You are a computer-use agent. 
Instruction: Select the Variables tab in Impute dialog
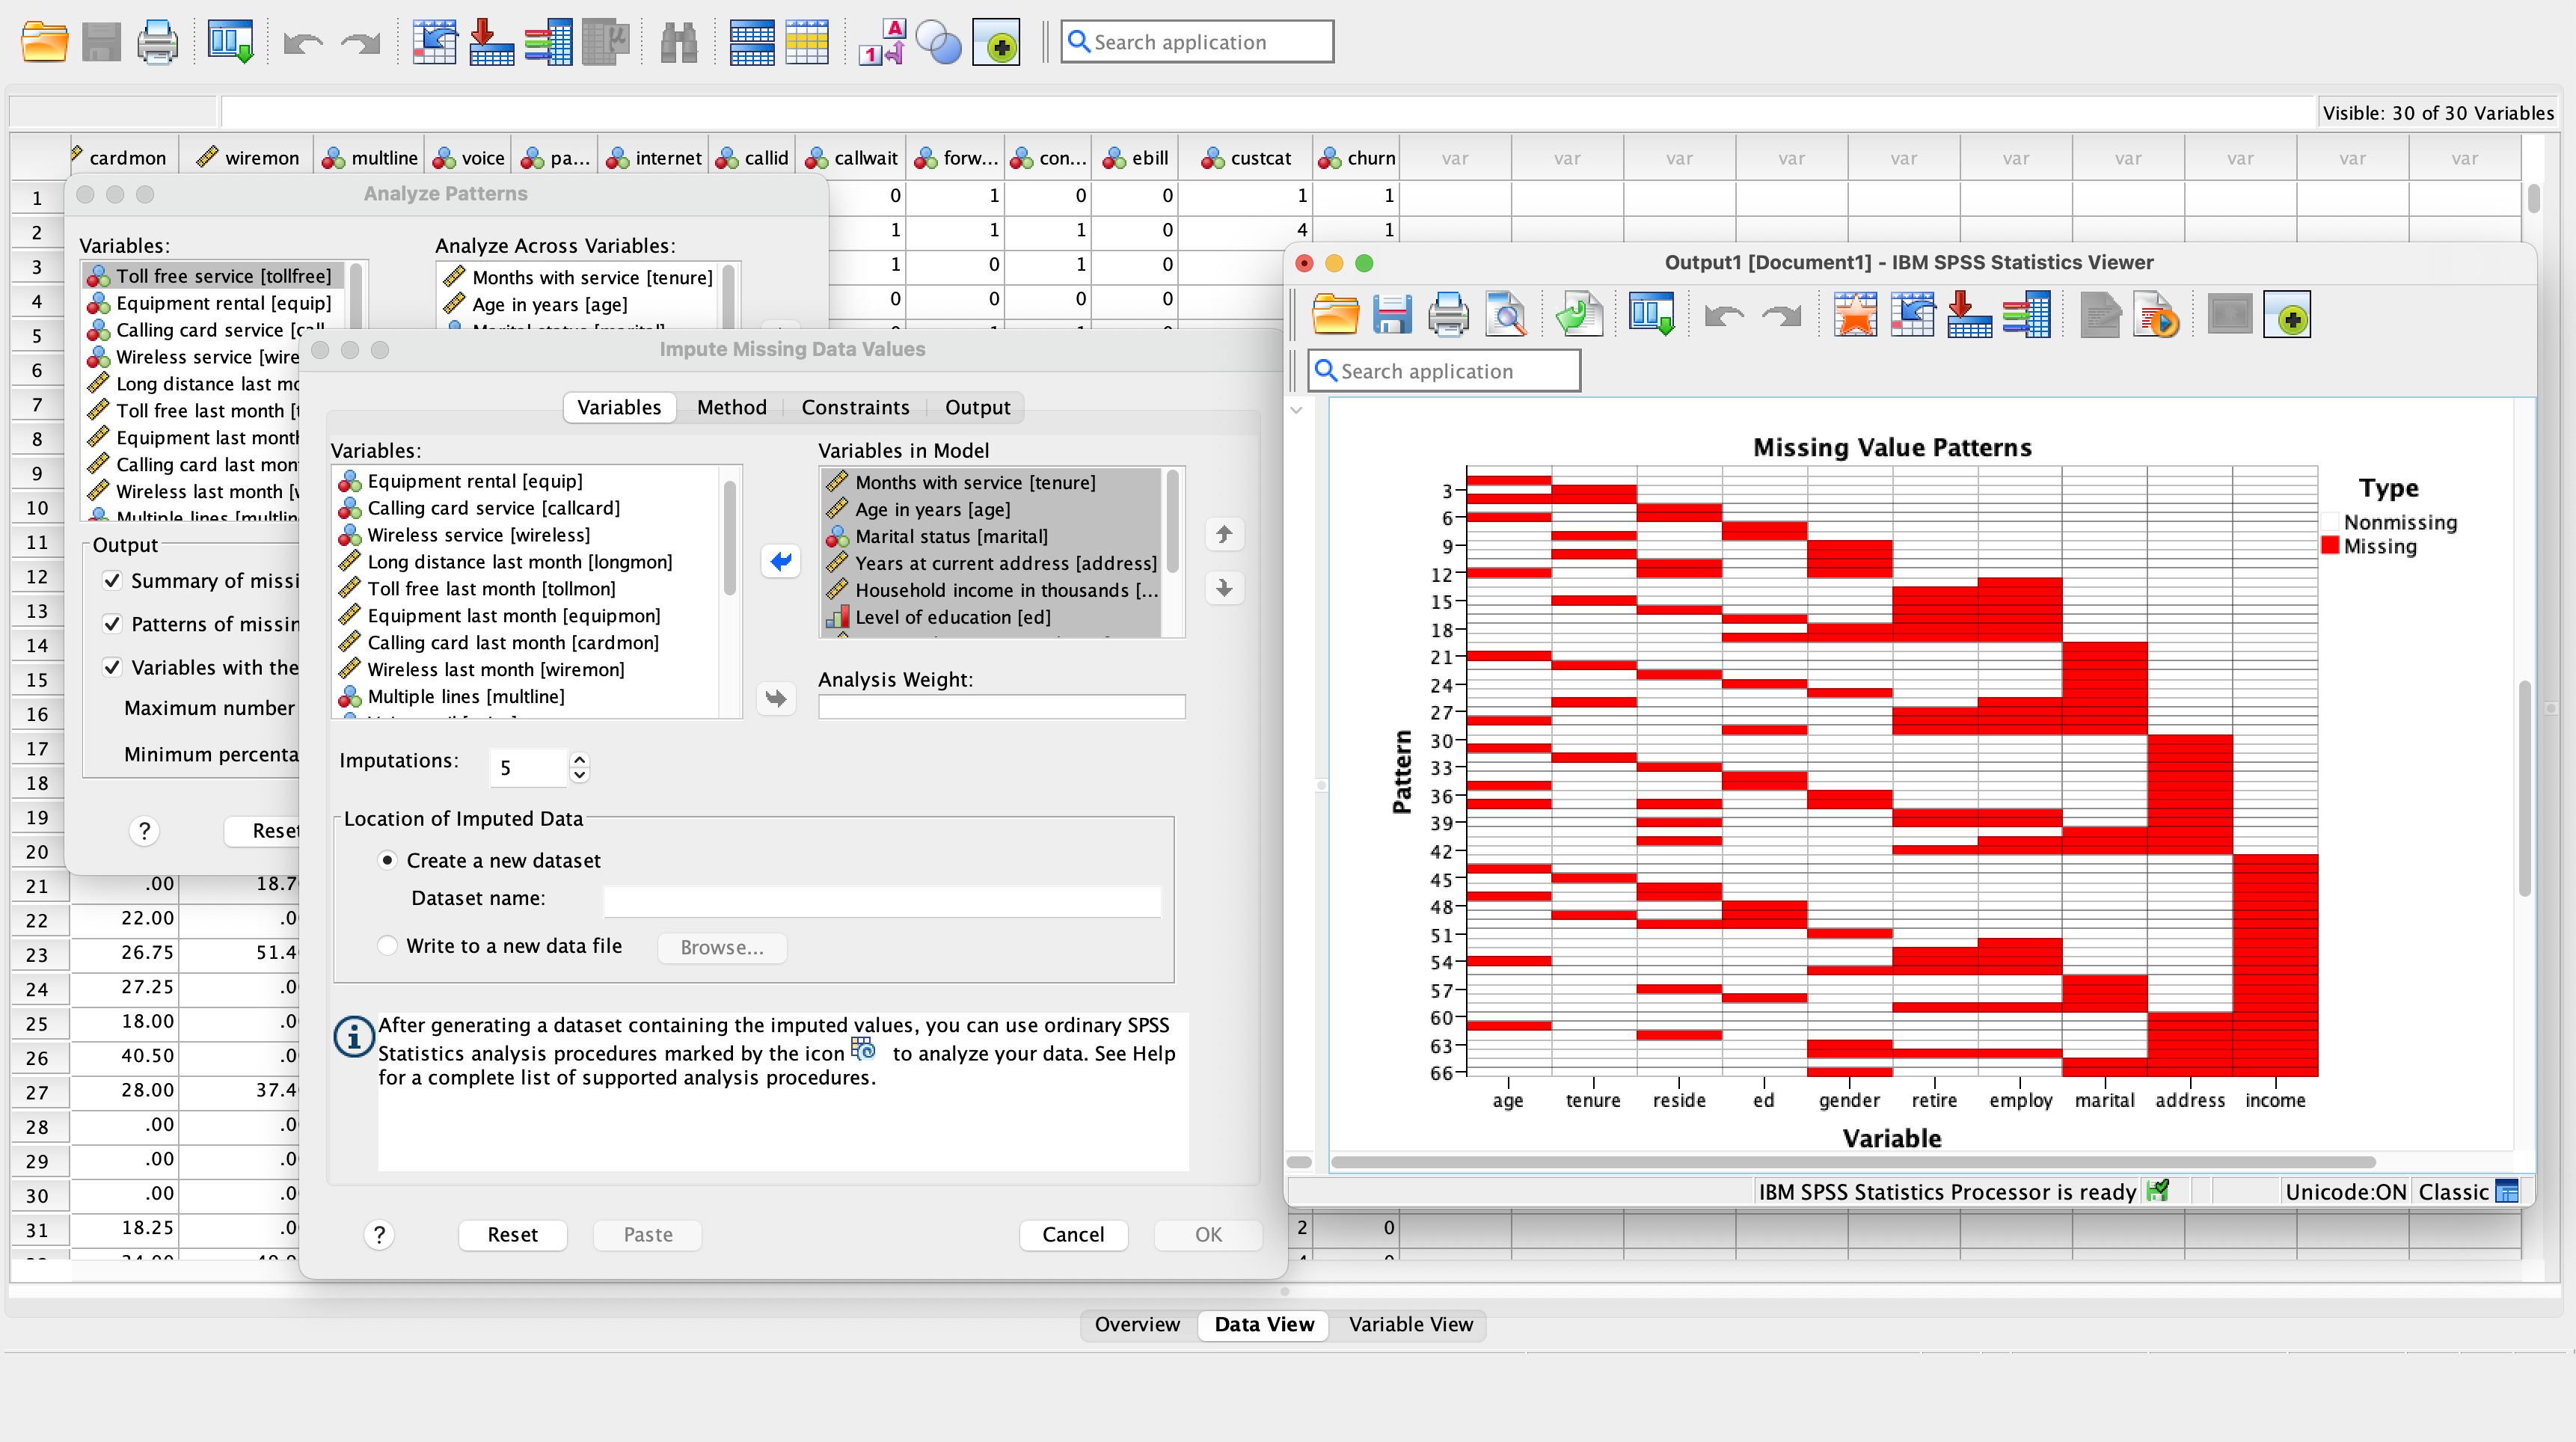tap(618, 407)
